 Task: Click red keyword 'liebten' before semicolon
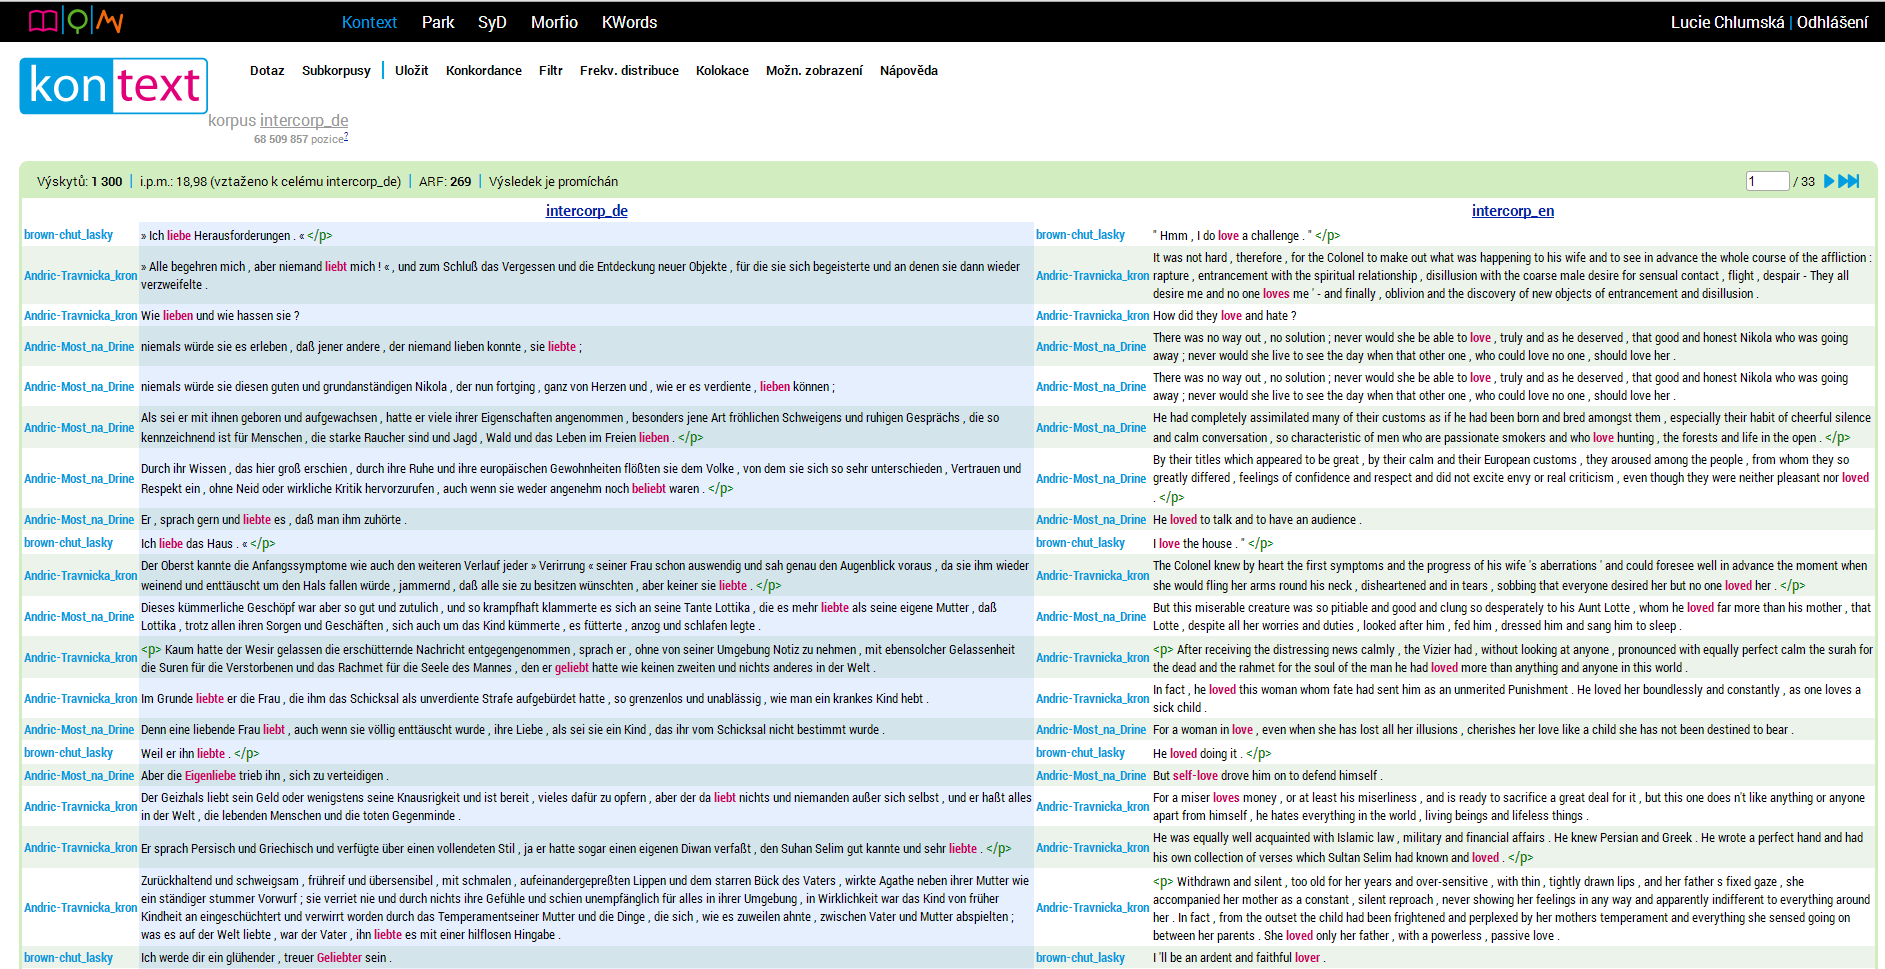click(562, 347)
